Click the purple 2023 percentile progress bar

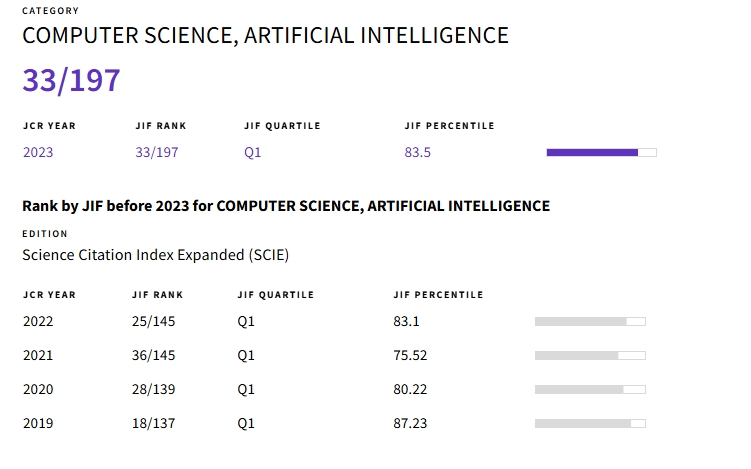[601, 152]
